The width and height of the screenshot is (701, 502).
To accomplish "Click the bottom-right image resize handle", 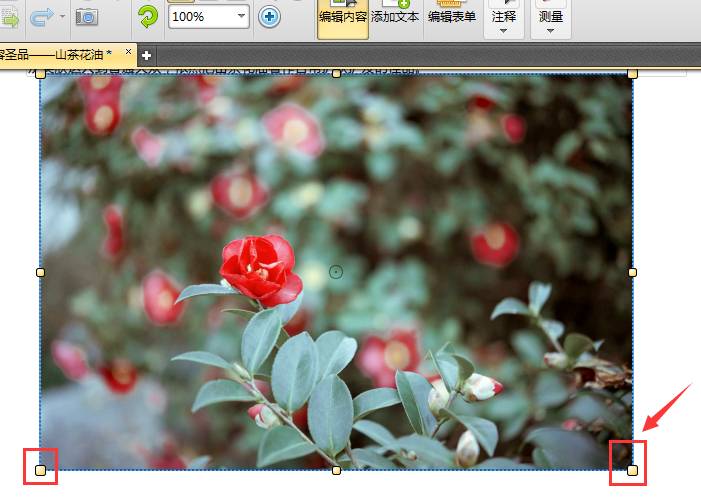I will pos(632,470).
